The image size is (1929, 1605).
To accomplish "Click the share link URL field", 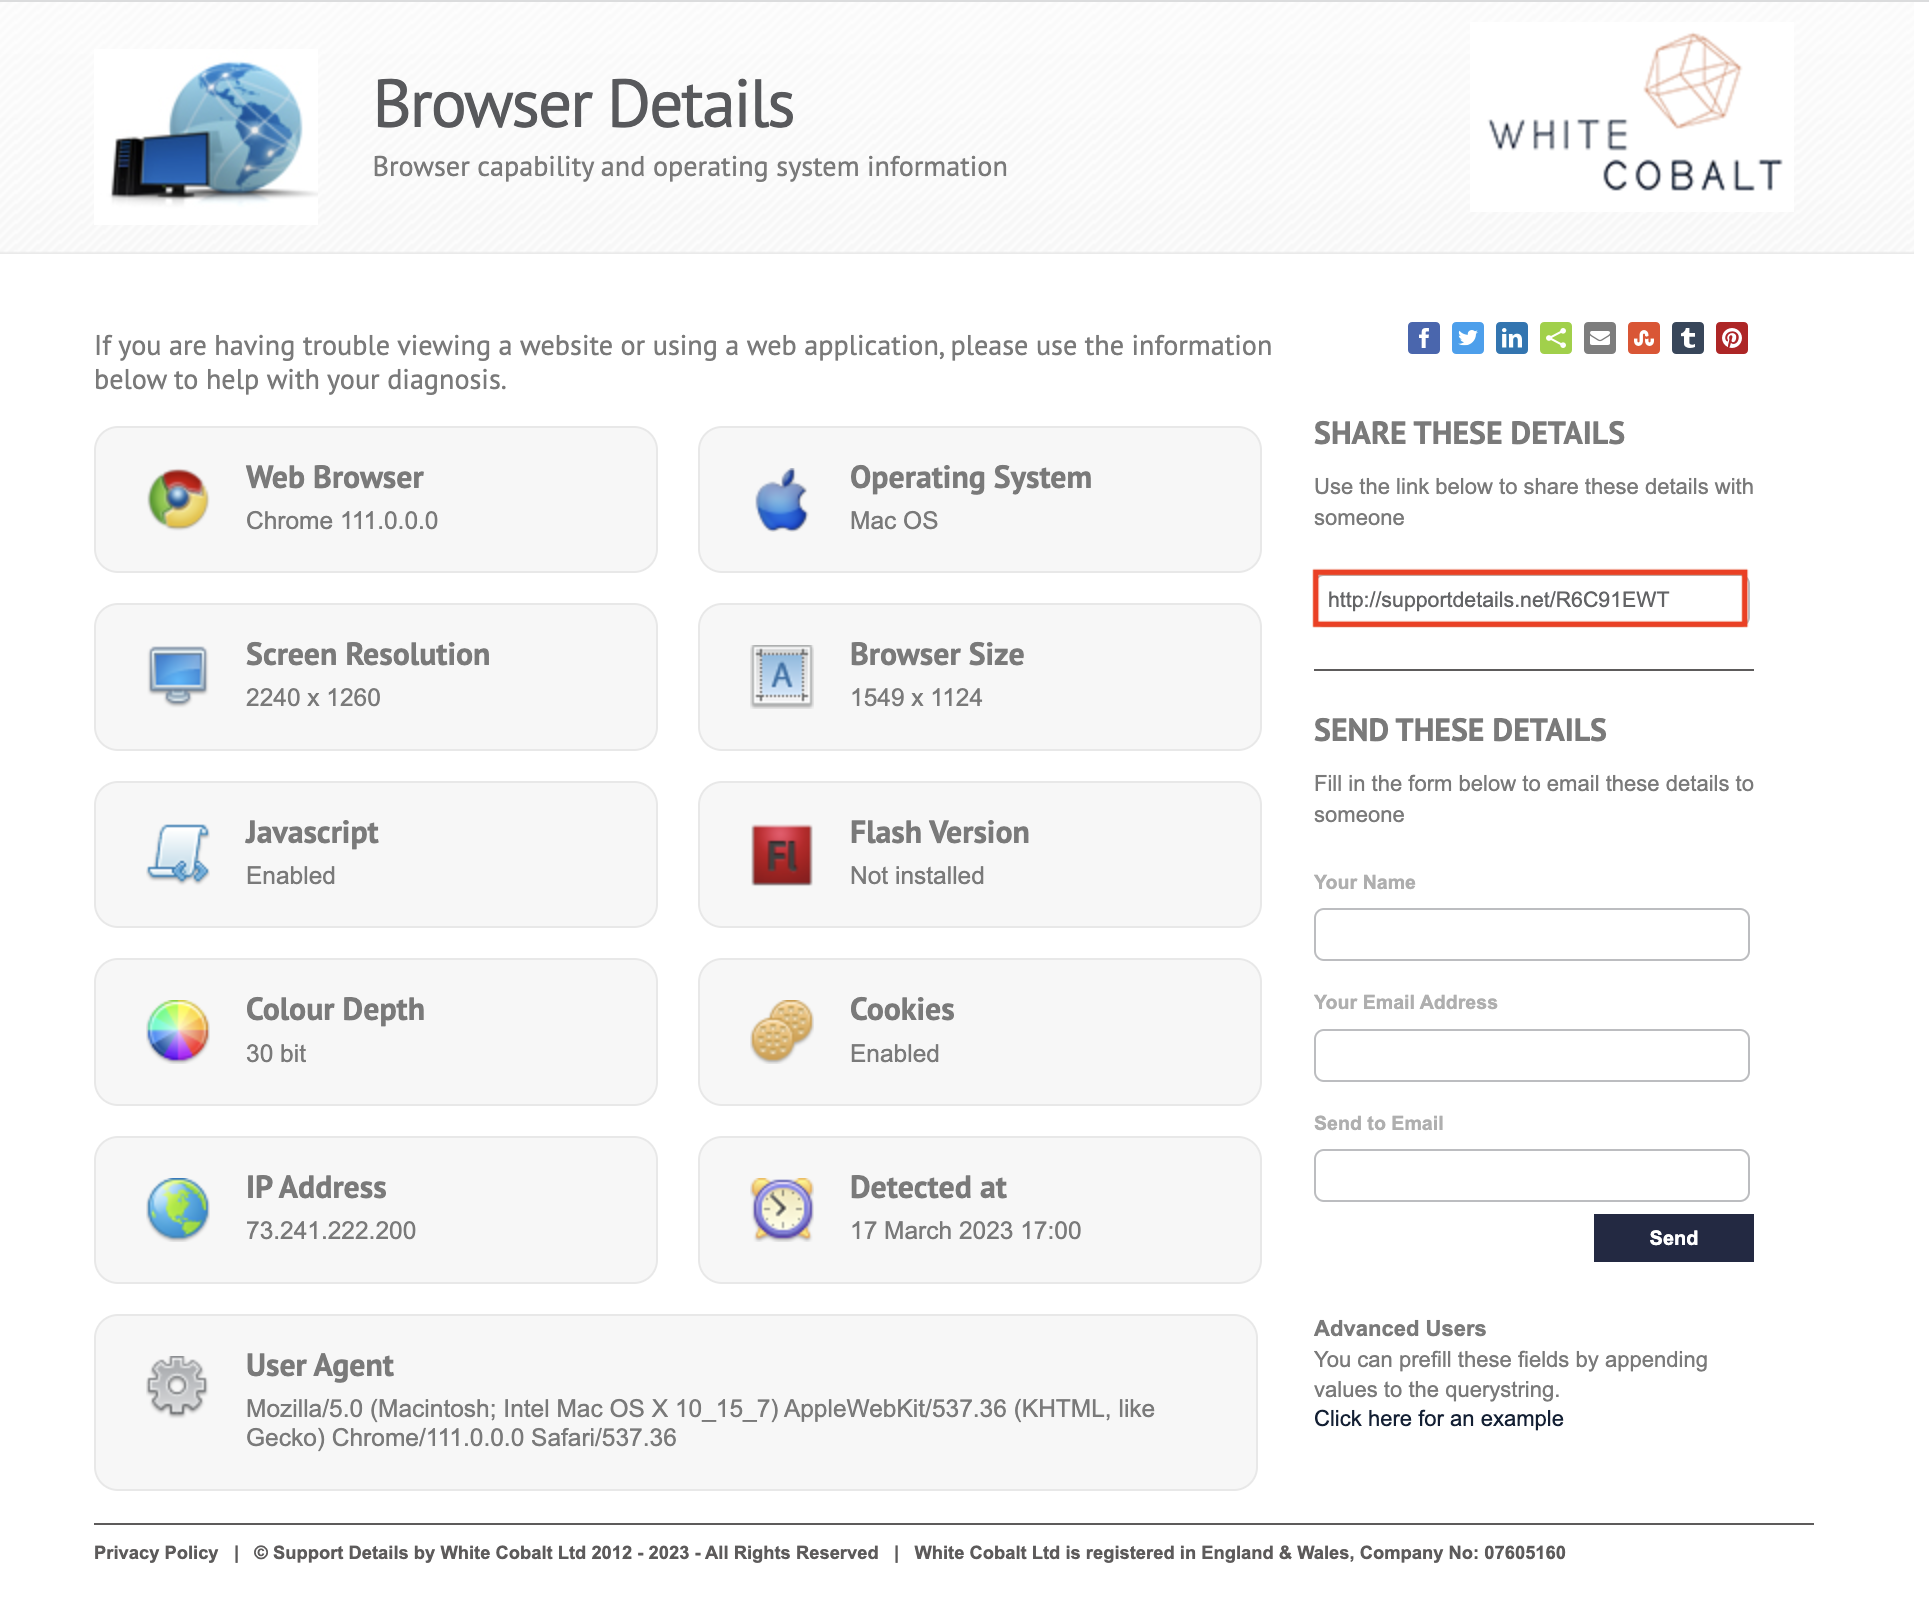I will 1530,599.
